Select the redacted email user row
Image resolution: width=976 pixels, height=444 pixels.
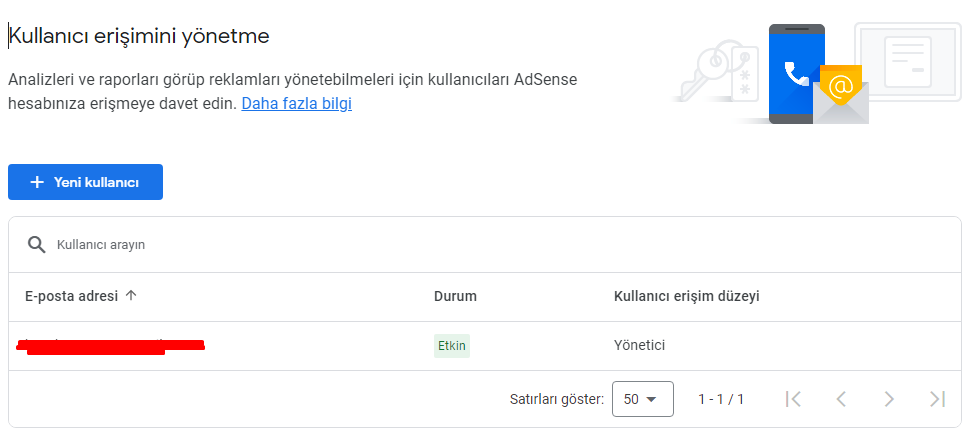coord(485,346)
